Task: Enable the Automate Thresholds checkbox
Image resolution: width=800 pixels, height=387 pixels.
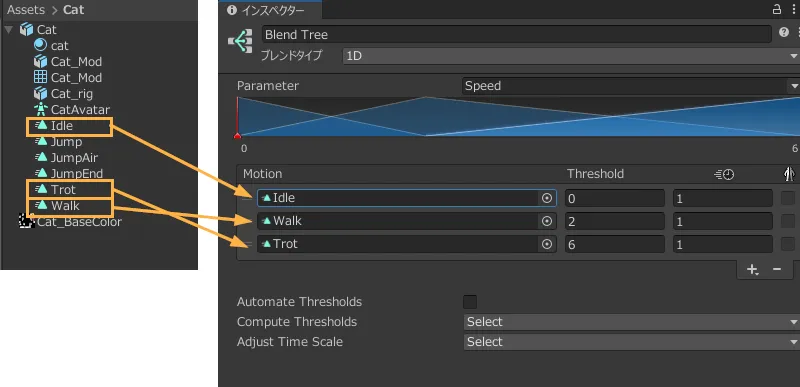Action: (470, 301)
